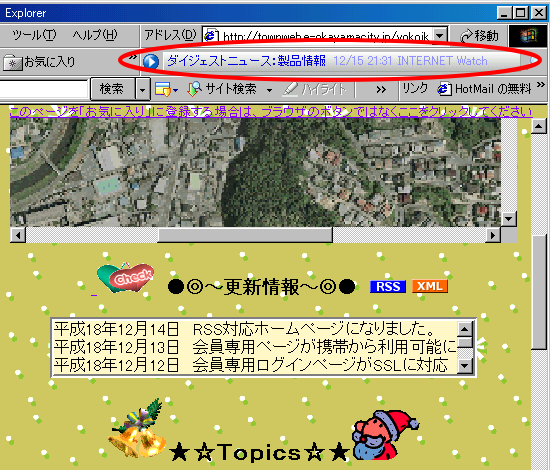Viewport: 550px width, 470px height.
Task: Open the ツール(T) menu
Action: click(34, 35)
